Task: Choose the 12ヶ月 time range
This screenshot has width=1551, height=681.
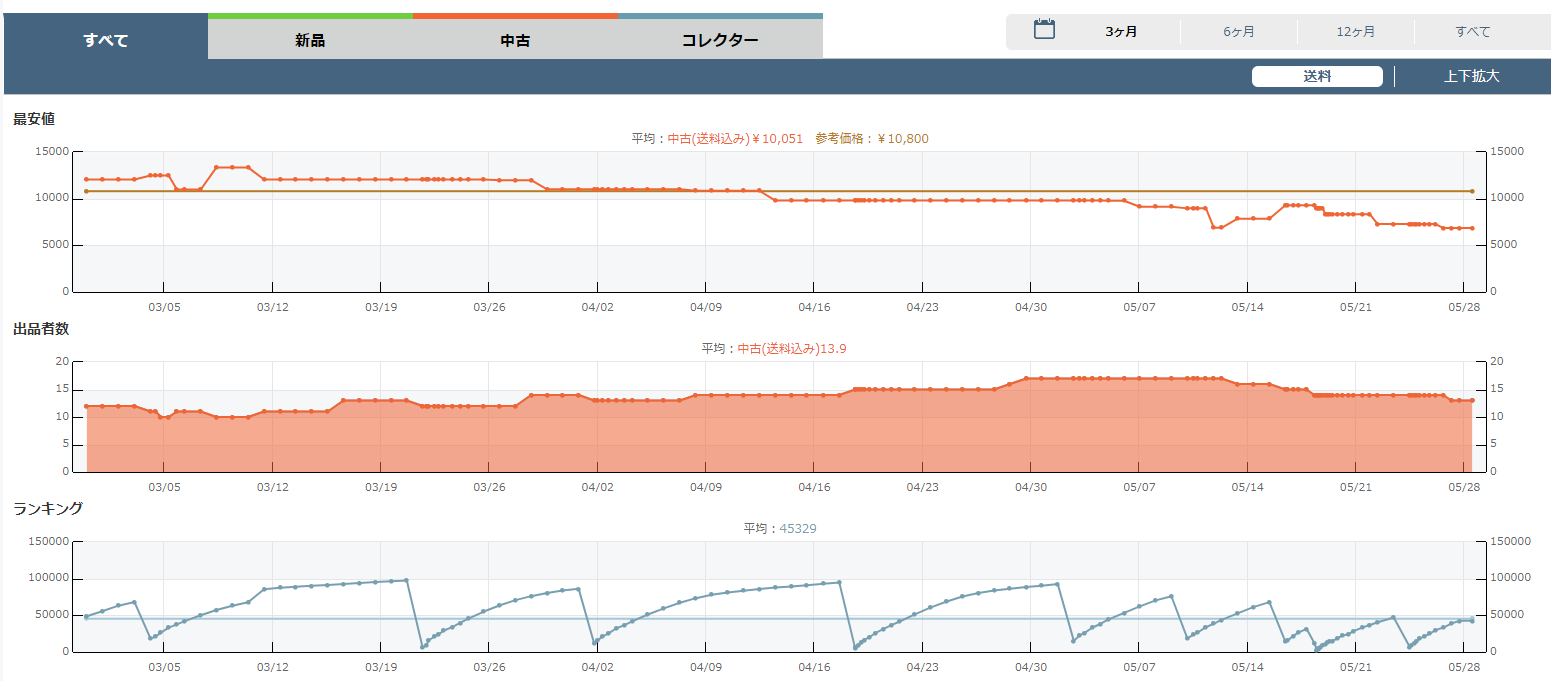Action: pos(1355,32)
